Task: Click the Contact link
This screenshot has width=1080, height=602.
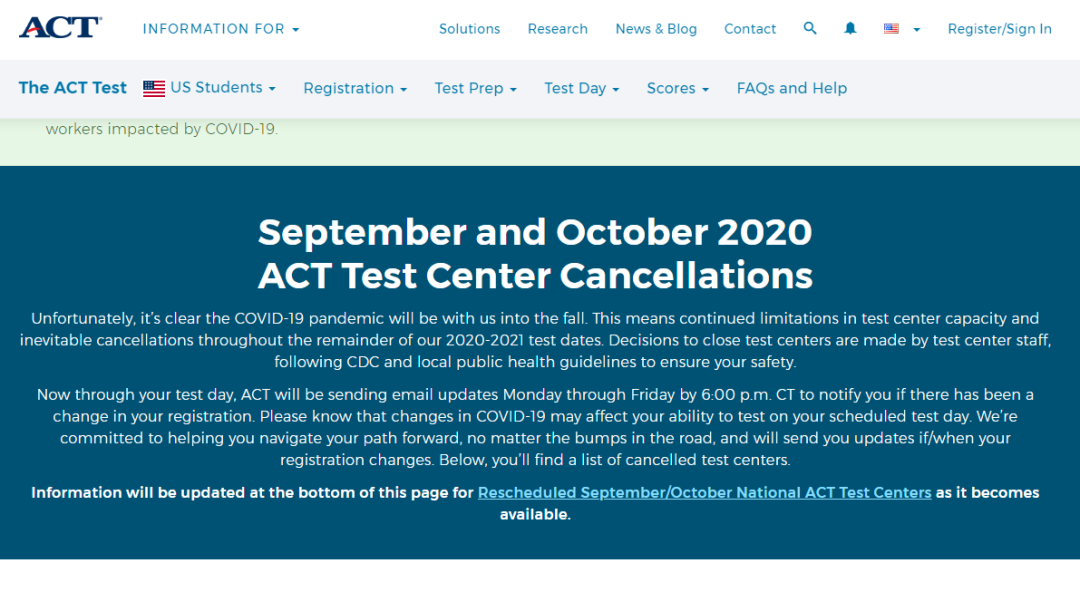Action: [x=750, y=29]
